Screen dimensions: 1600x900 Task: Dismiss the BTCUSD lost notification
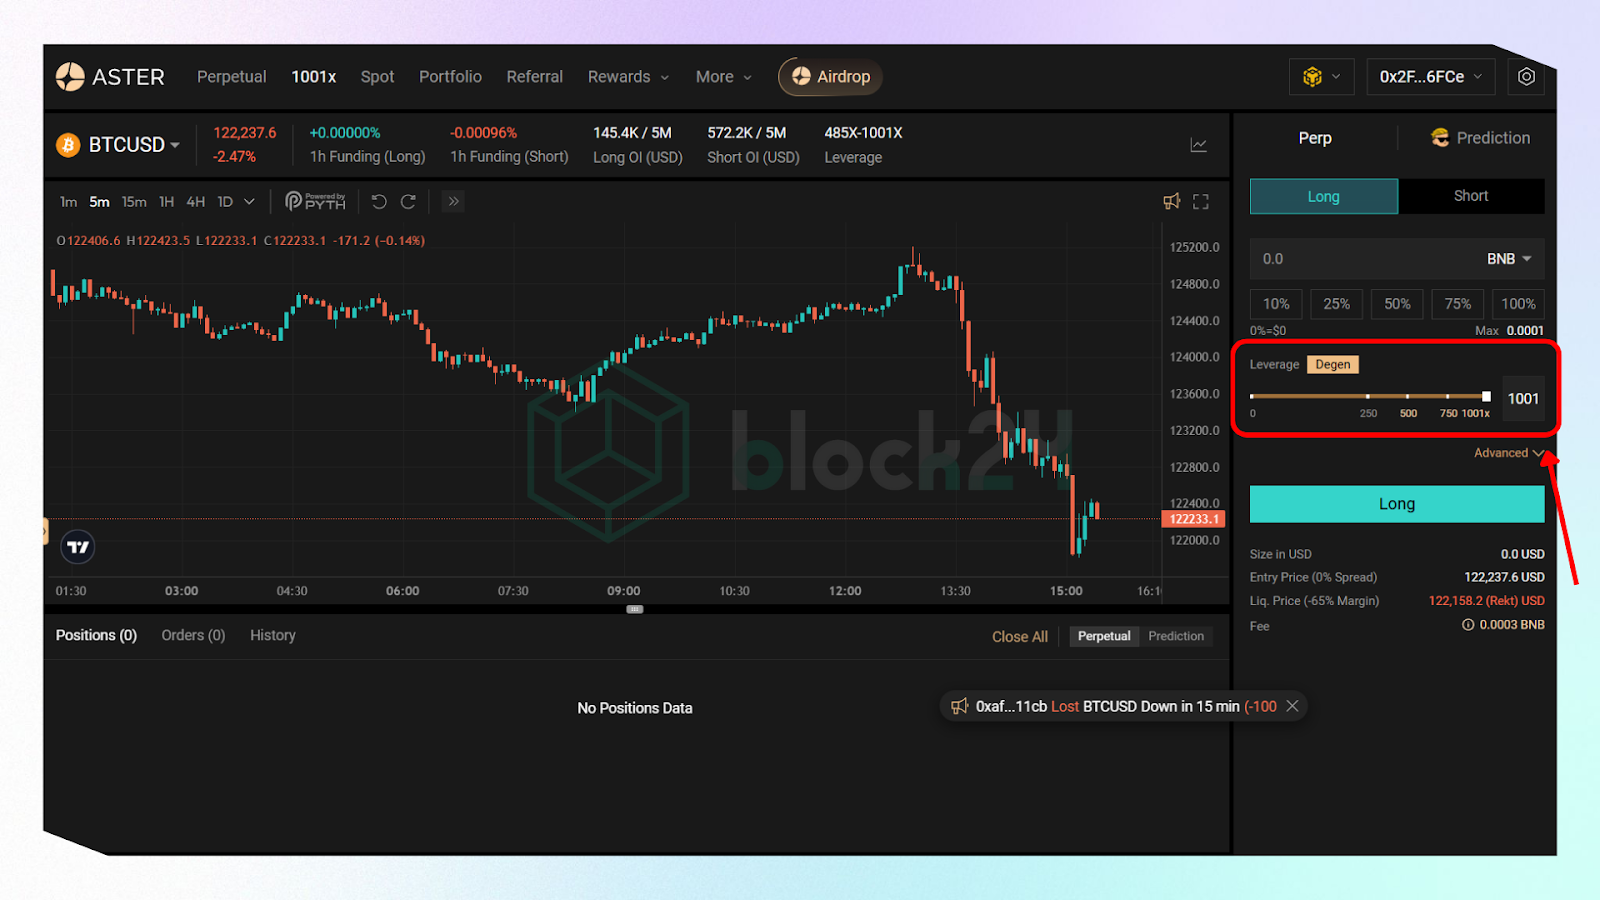click(x=1293, y=706)
